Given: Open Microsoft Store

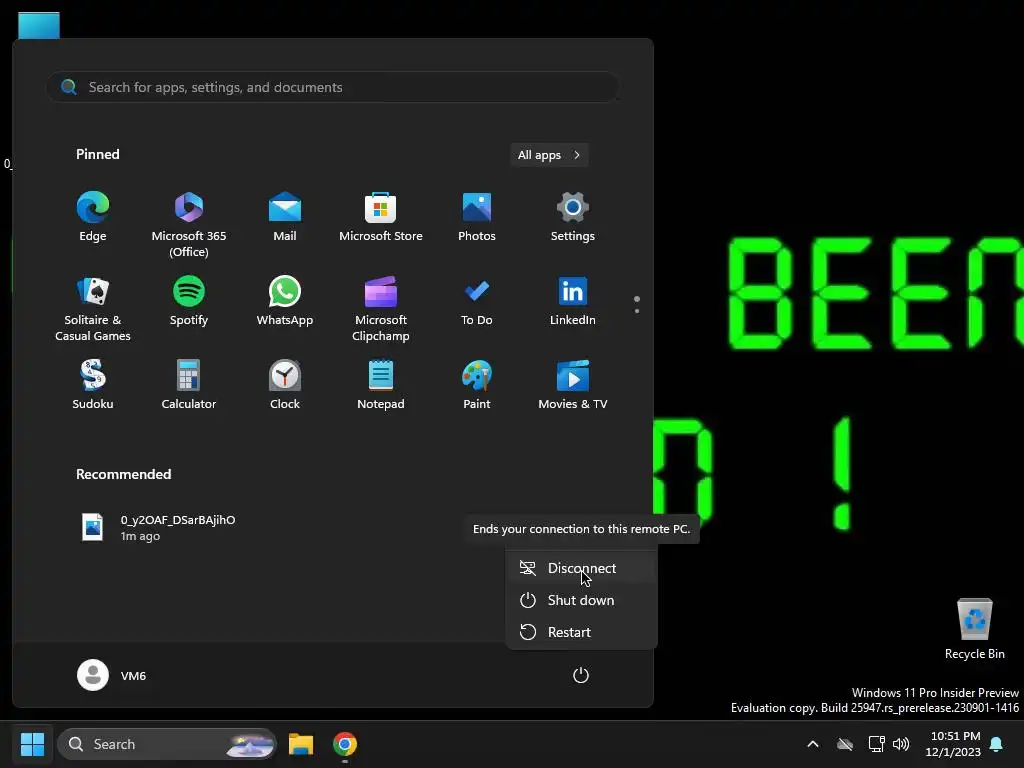Looking at the screenshot, I should (x=381, y=217).
